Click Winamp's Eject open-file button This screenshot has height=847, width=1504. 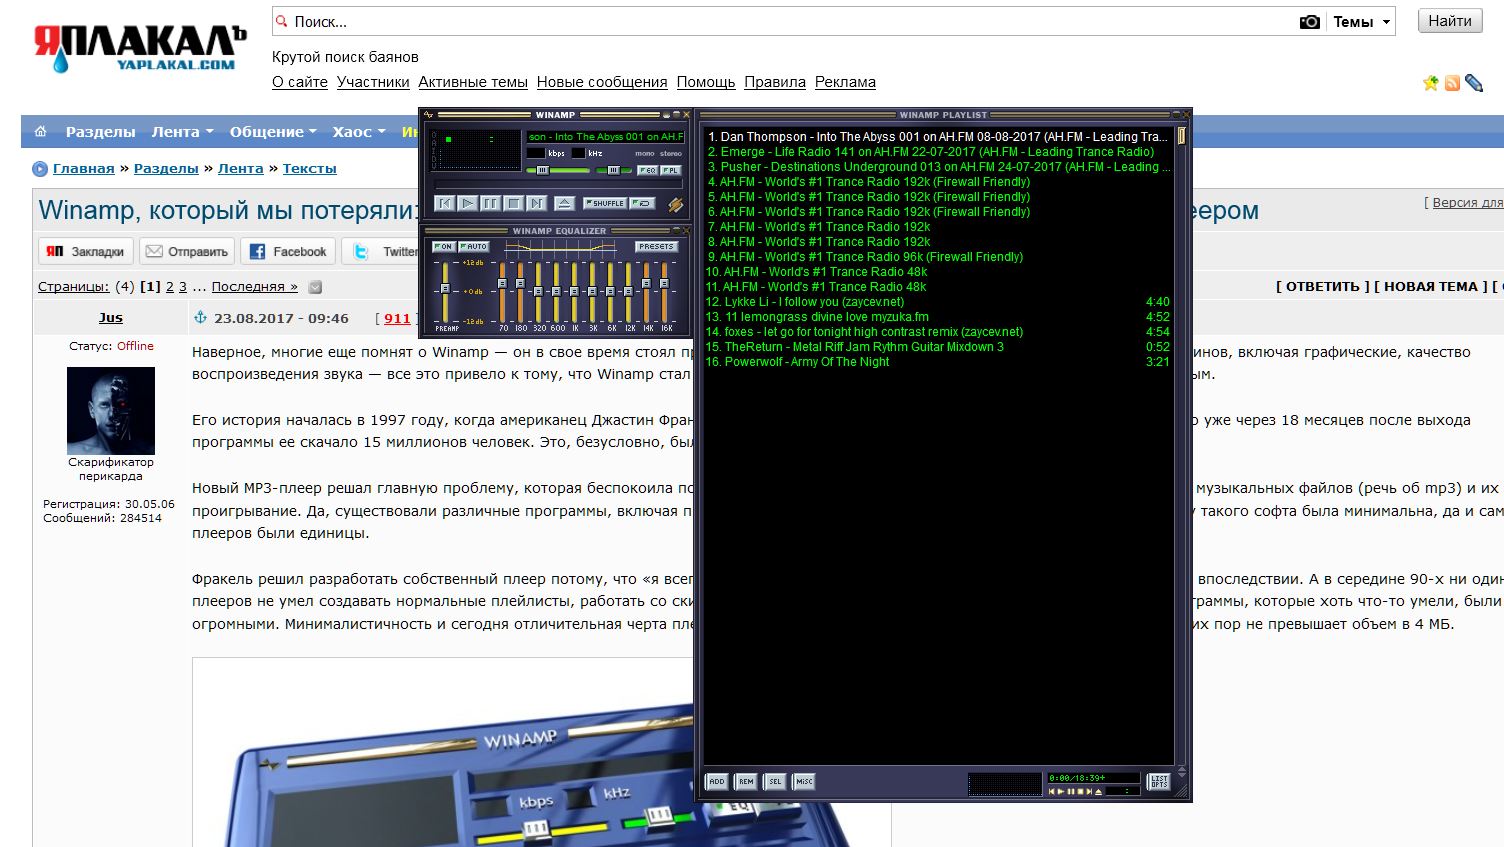[565, 203]
